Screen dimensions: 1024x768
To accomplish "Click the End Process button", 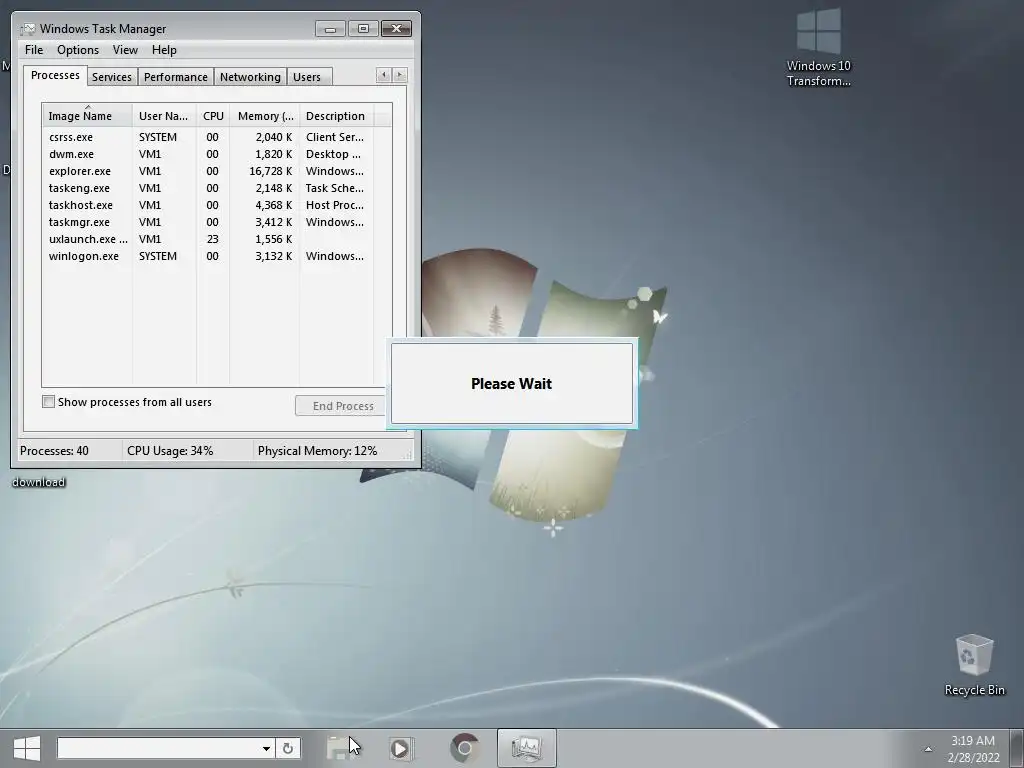I will [x=343, y=406].
